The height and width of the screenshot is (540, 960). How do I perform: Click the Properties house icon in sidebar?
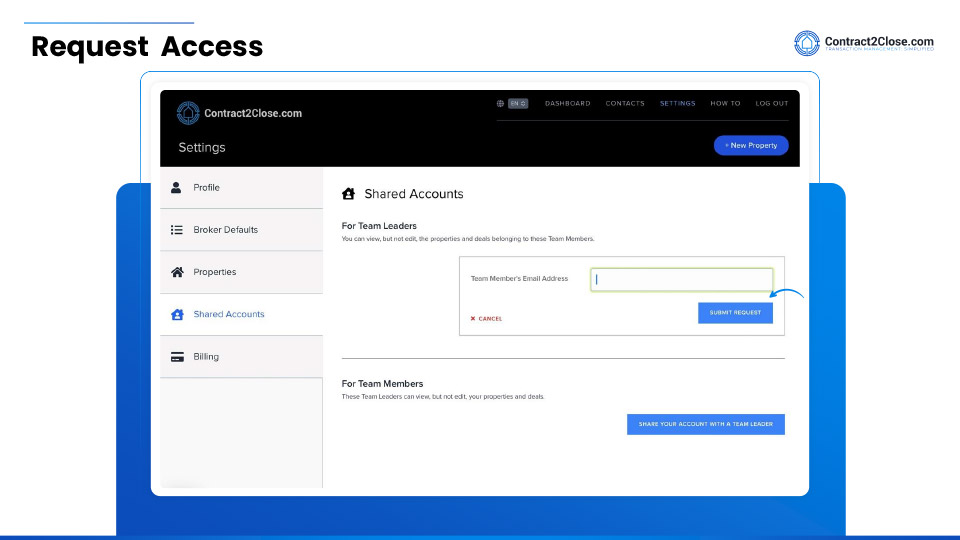177,272
